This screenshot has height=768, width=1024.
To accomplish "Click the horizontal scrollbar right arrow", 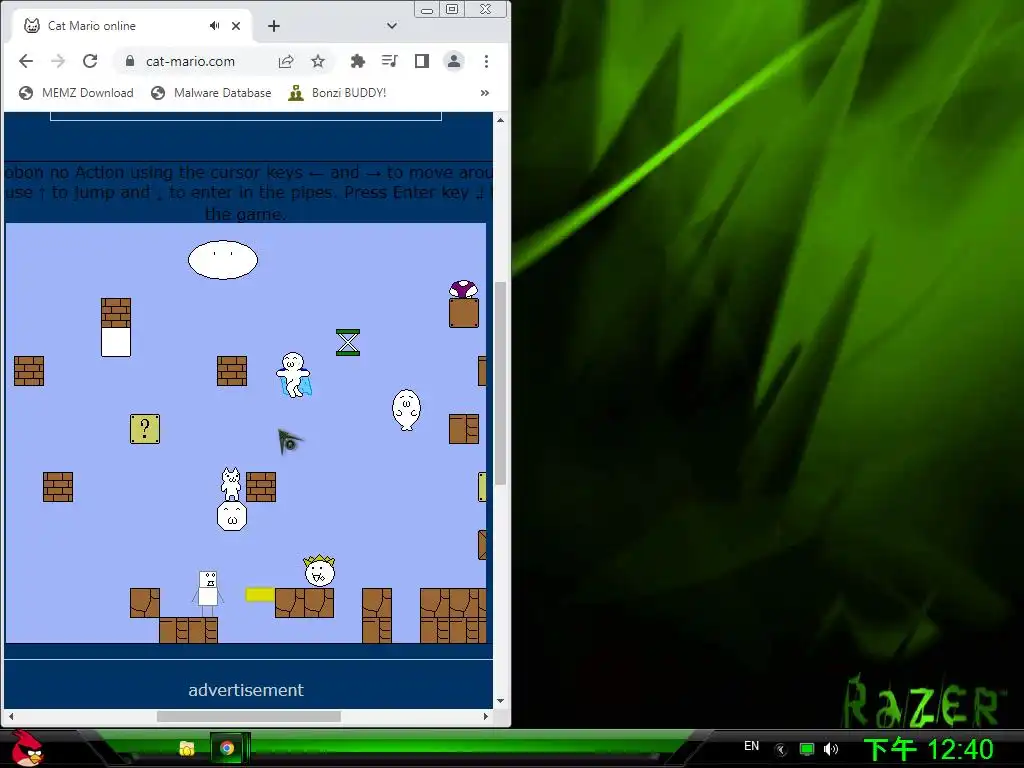I will coord(485,716).
